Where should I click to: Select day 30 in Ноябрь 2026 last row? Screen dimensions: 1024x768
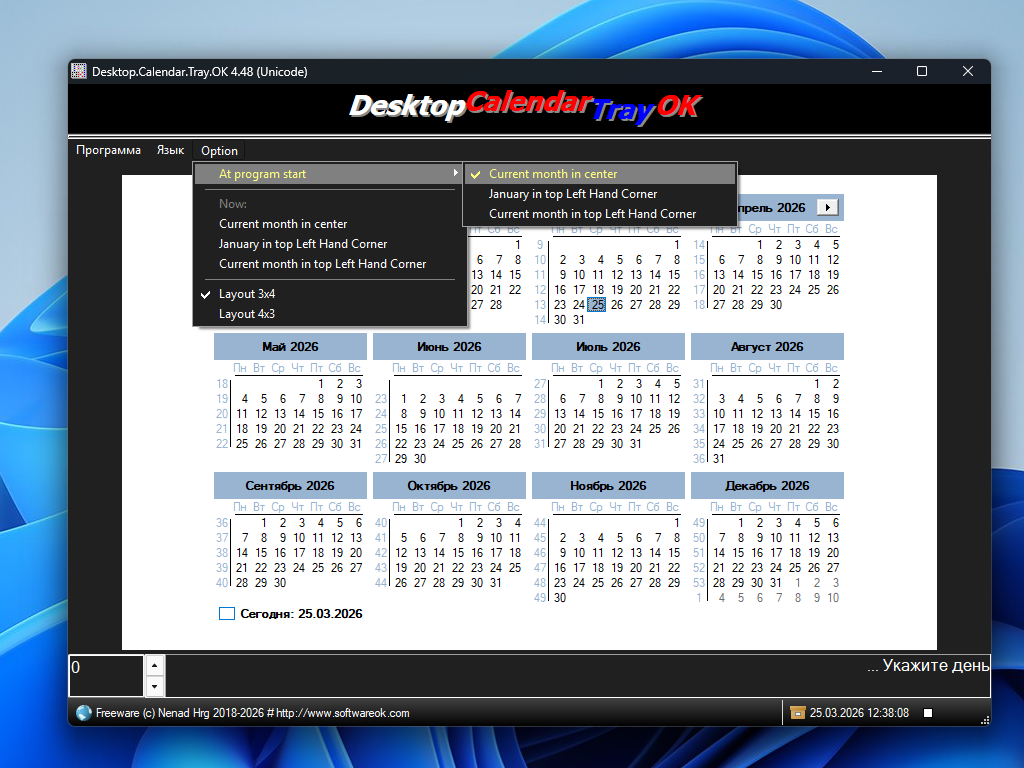pyautogui.click(x=560, y=598)
